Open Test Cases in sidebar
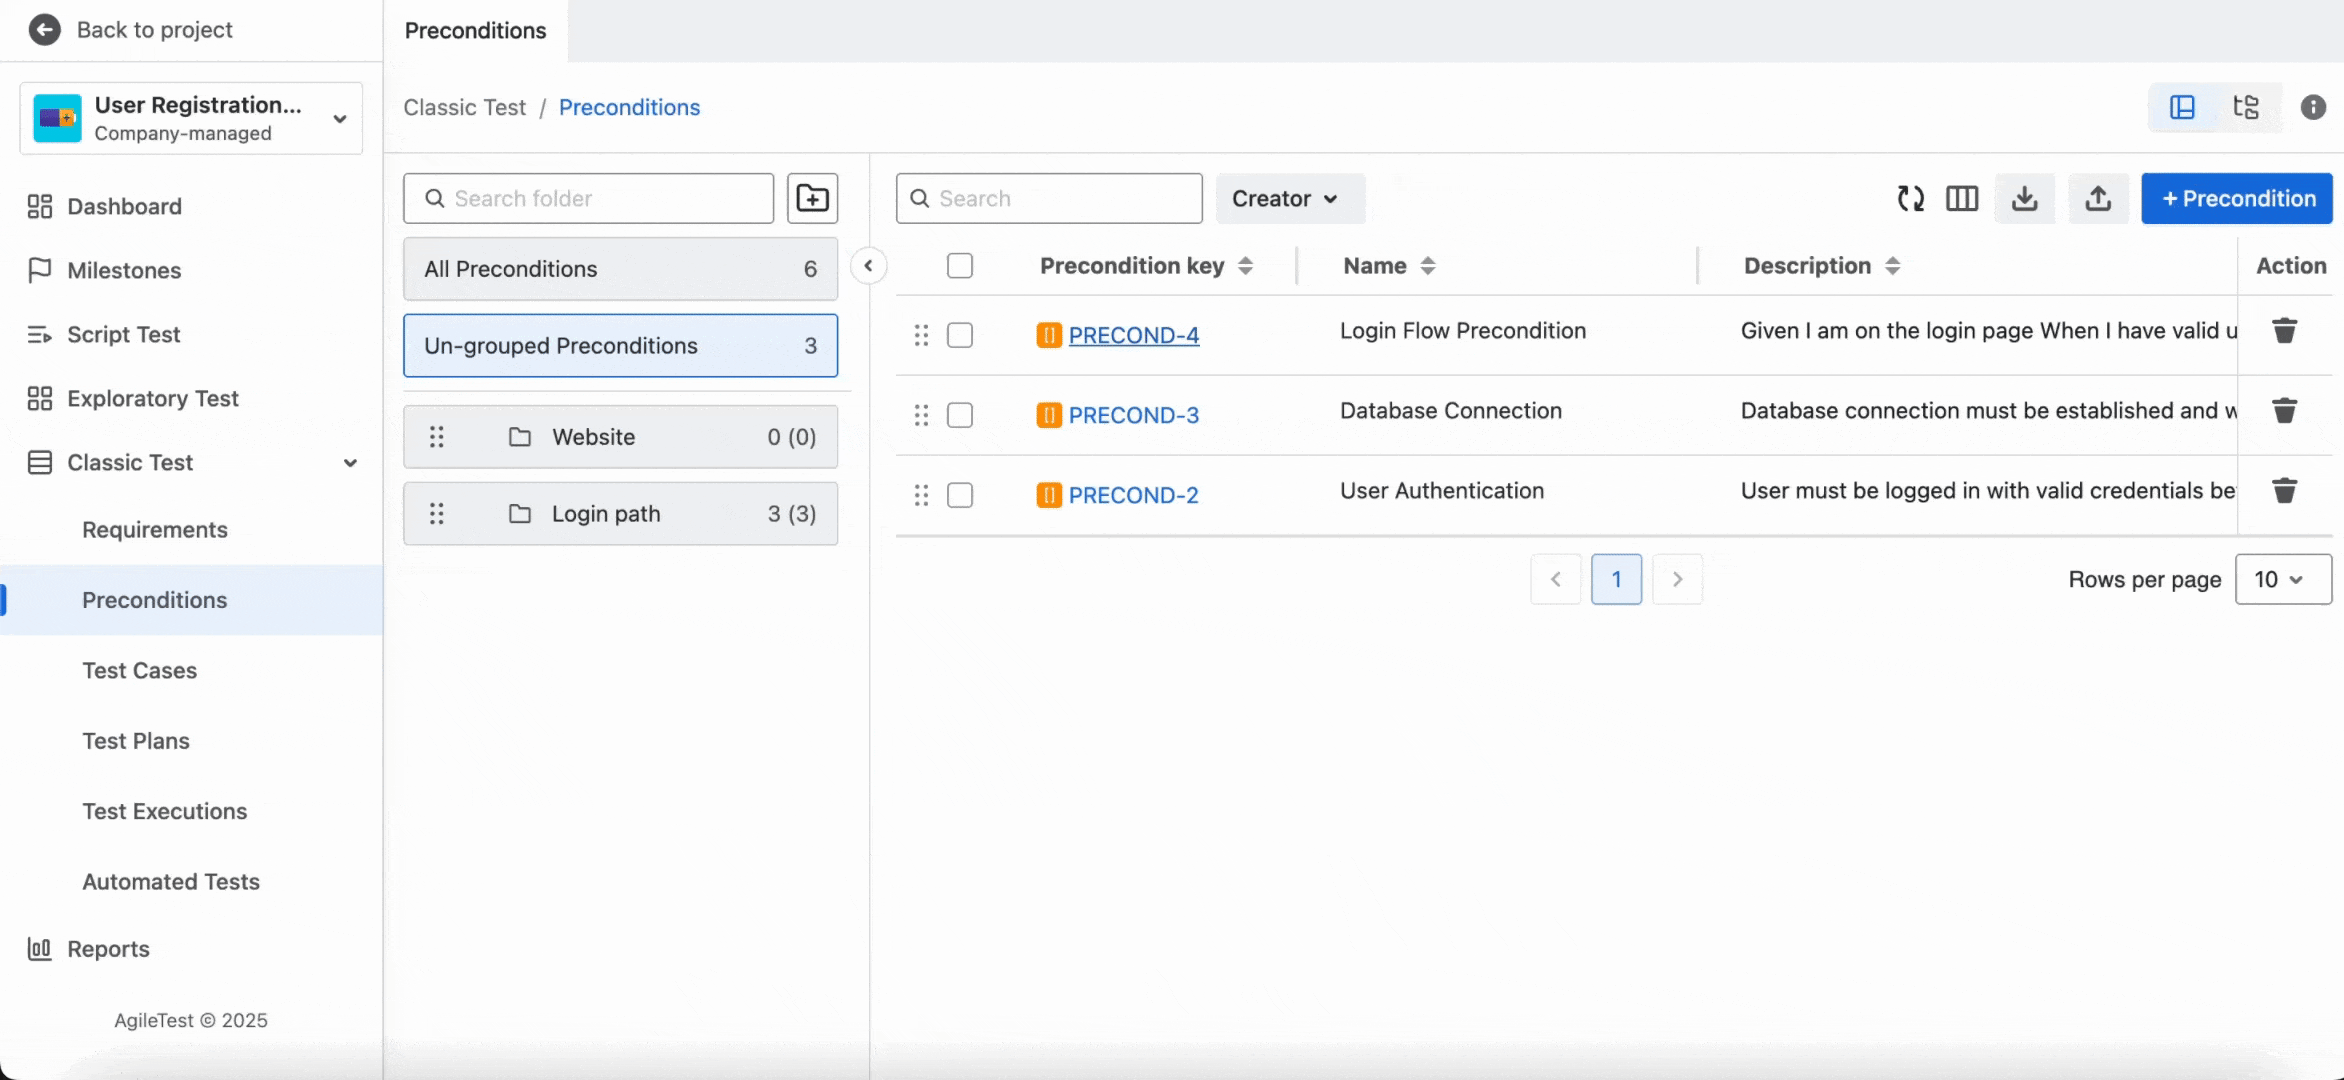This screenshot has height=1080, width=2344. point(140,671)
